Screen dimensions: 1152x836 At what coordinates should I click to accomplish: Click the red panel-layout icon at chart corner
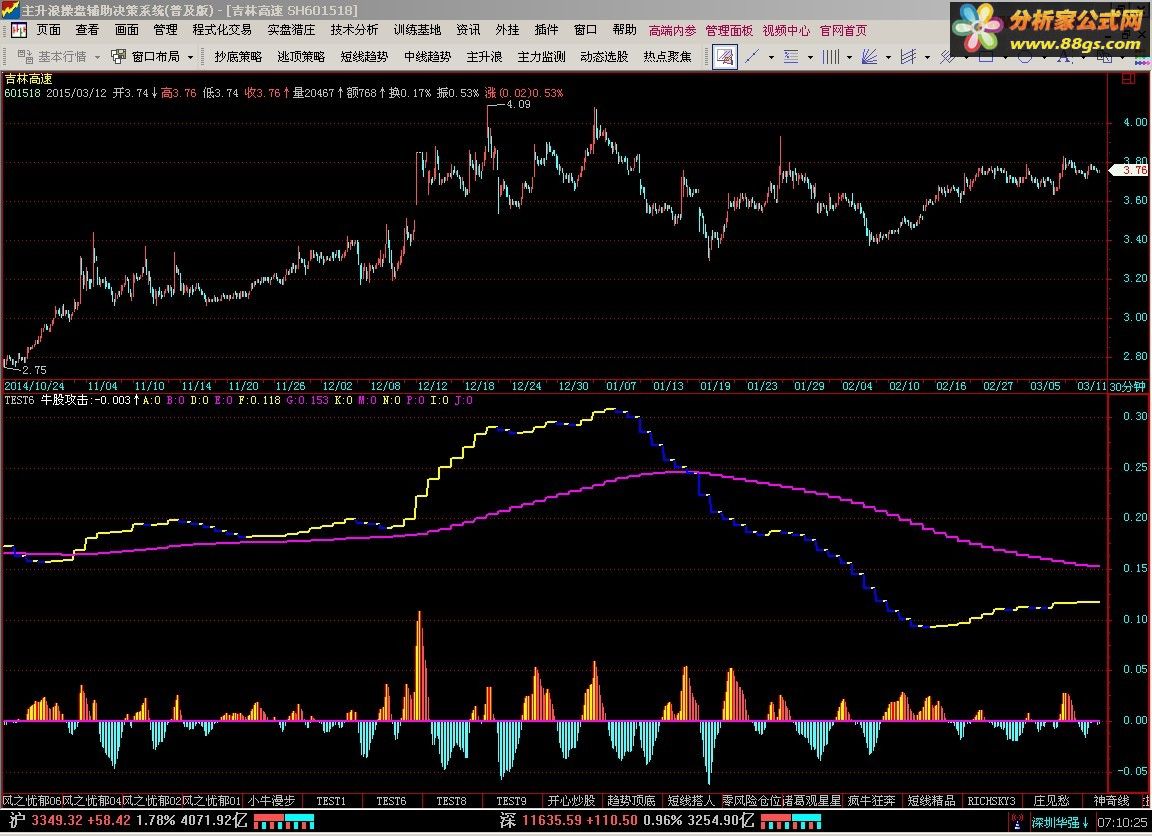coord(1128,79)
